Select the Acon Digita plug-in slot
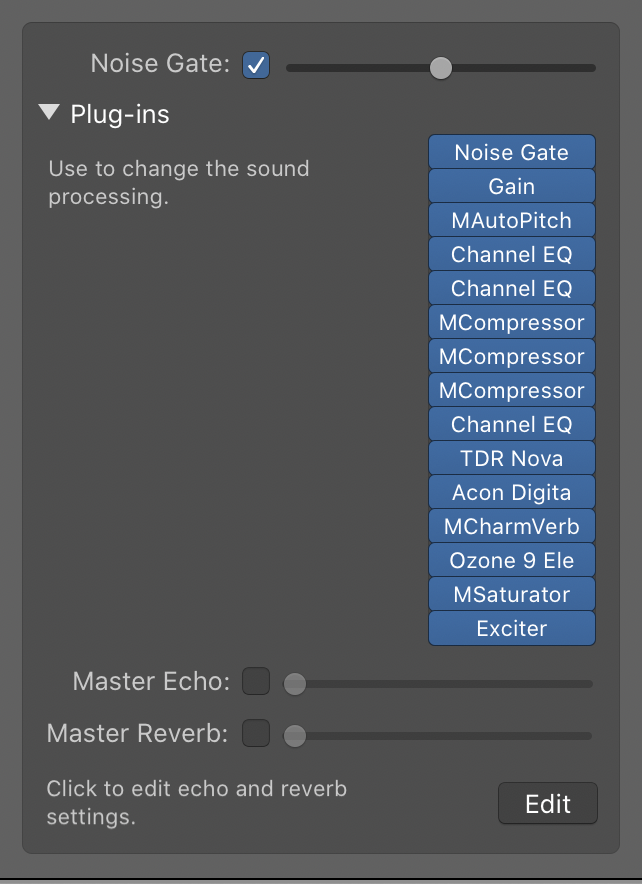Image resolution: width=642 pixels, height=884 pixels. [511, 493]
